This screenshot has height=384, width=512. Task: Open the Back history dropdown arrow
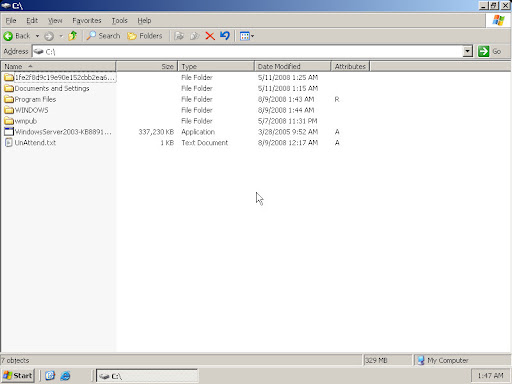[37, 36]
